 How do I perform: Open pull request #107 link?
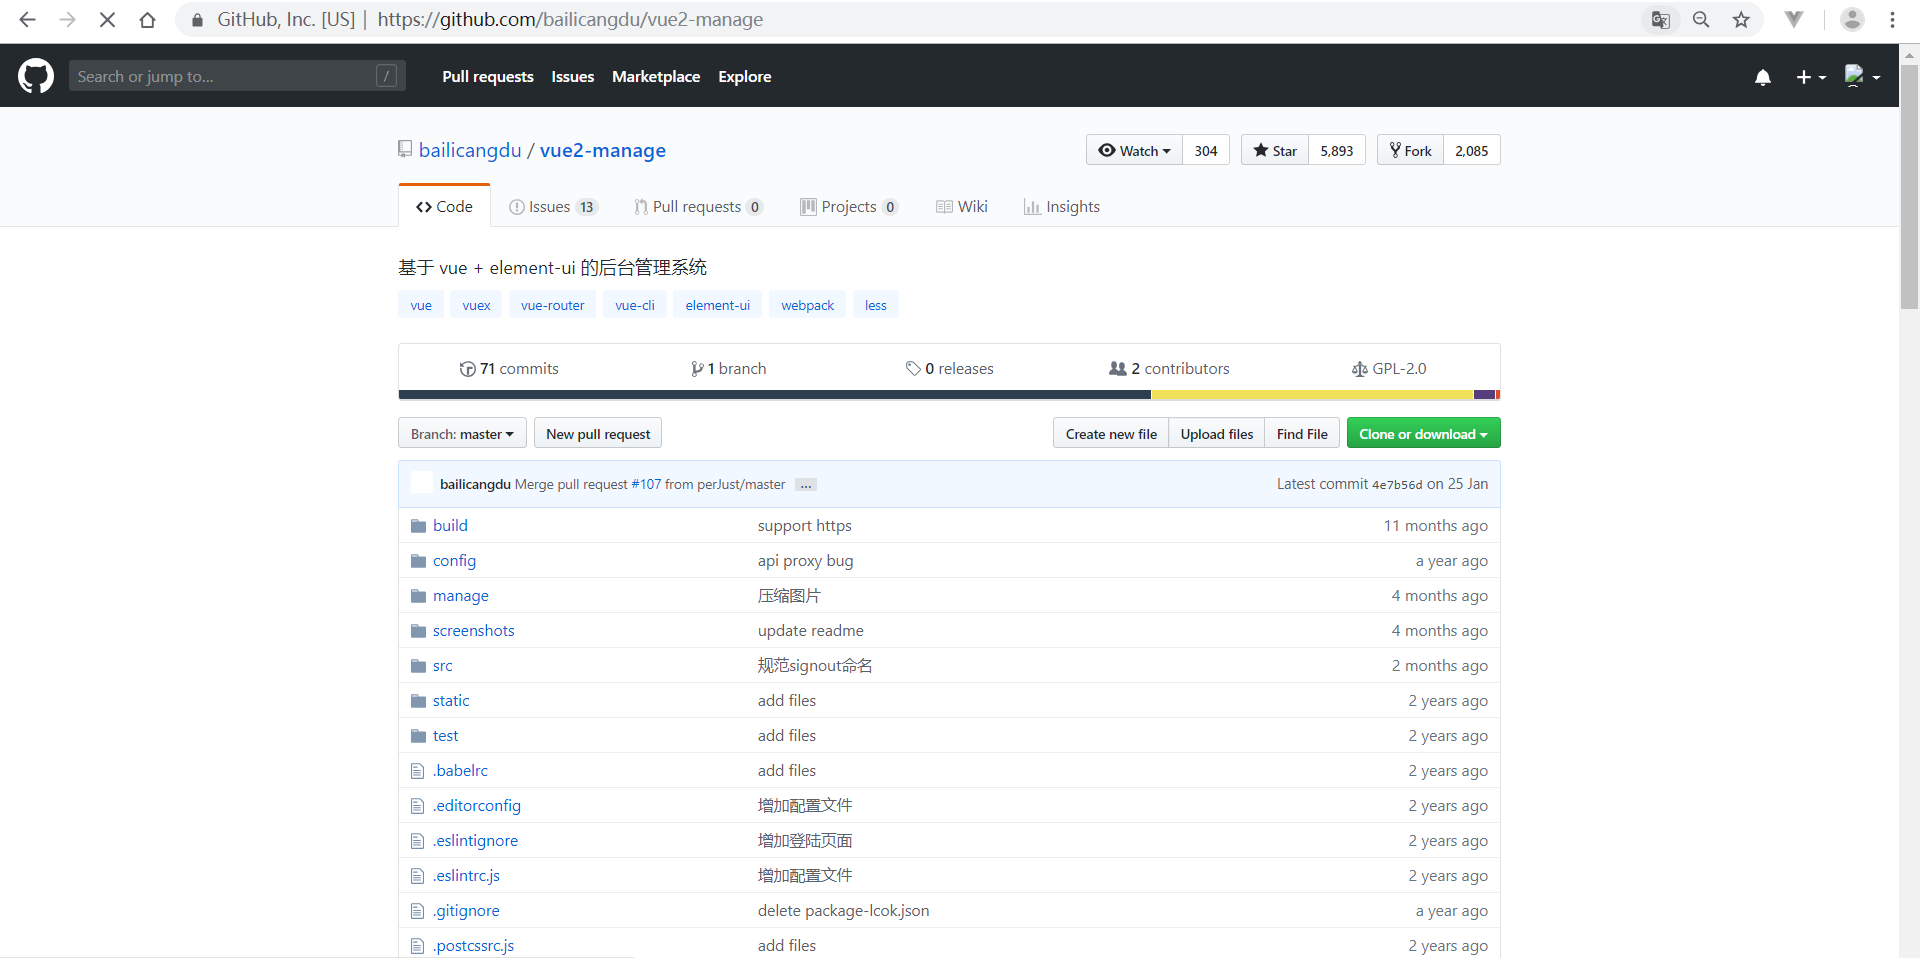click(x=646, y=484)
